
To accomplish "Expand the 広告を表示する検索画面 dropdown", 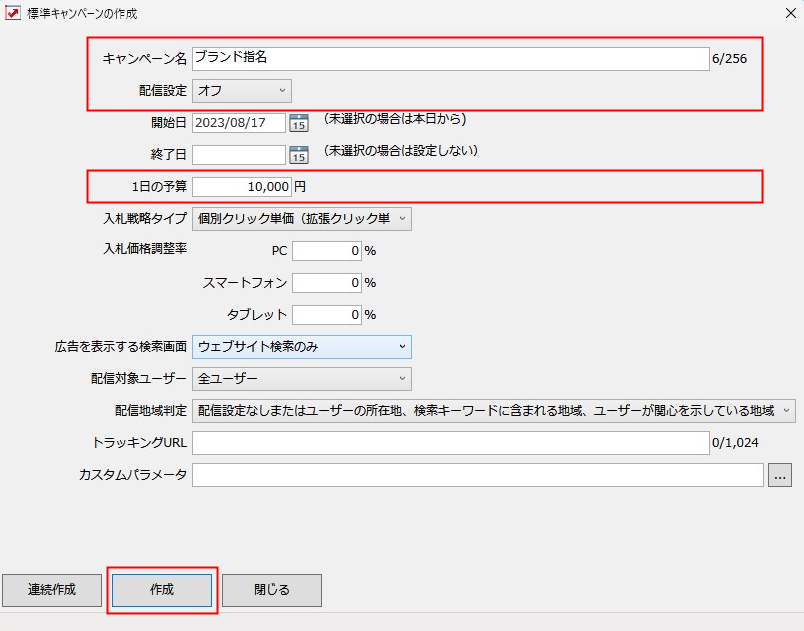I will tap(301, 347).
